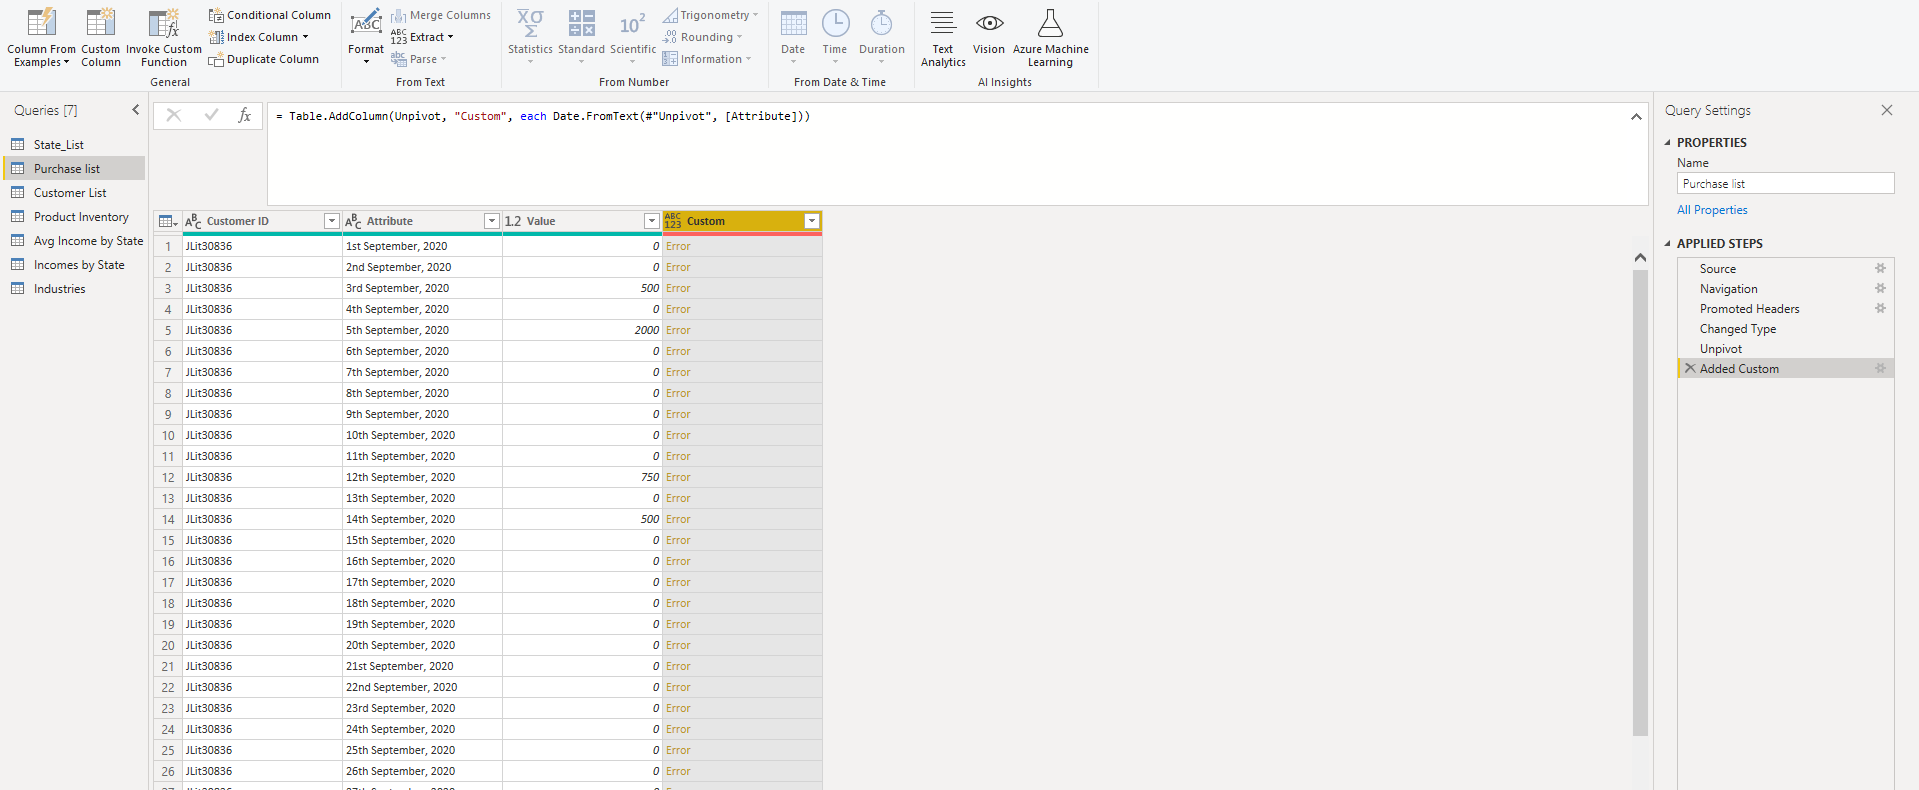Click the Custom column data type icon
This screenshot has width=1919, height=790.
pyautogui.click(x=673, y=221)
